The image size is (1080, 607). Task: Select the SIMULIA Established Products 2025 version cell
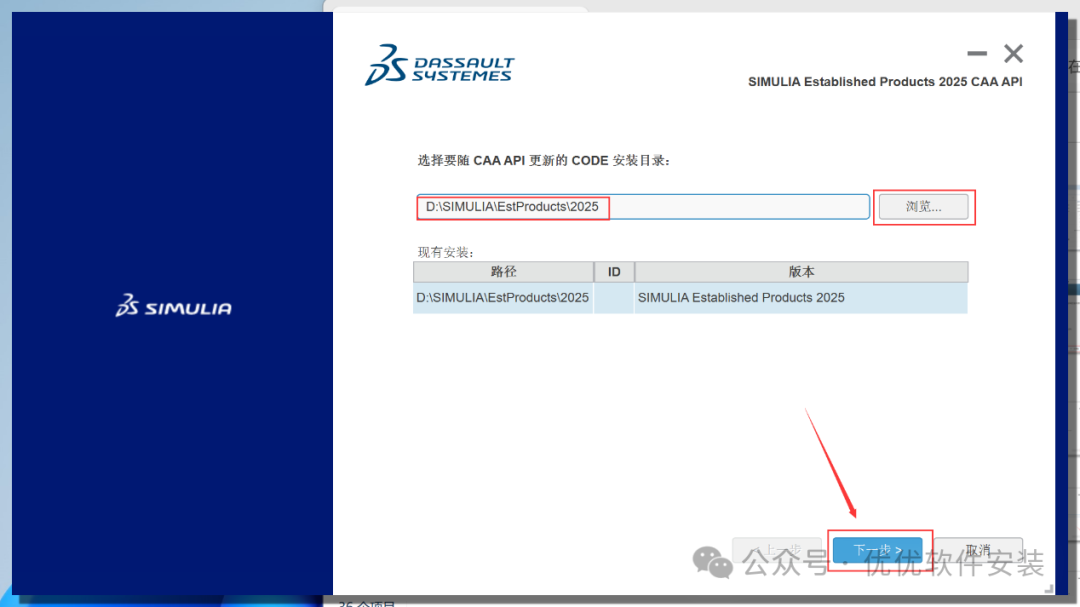741,298
